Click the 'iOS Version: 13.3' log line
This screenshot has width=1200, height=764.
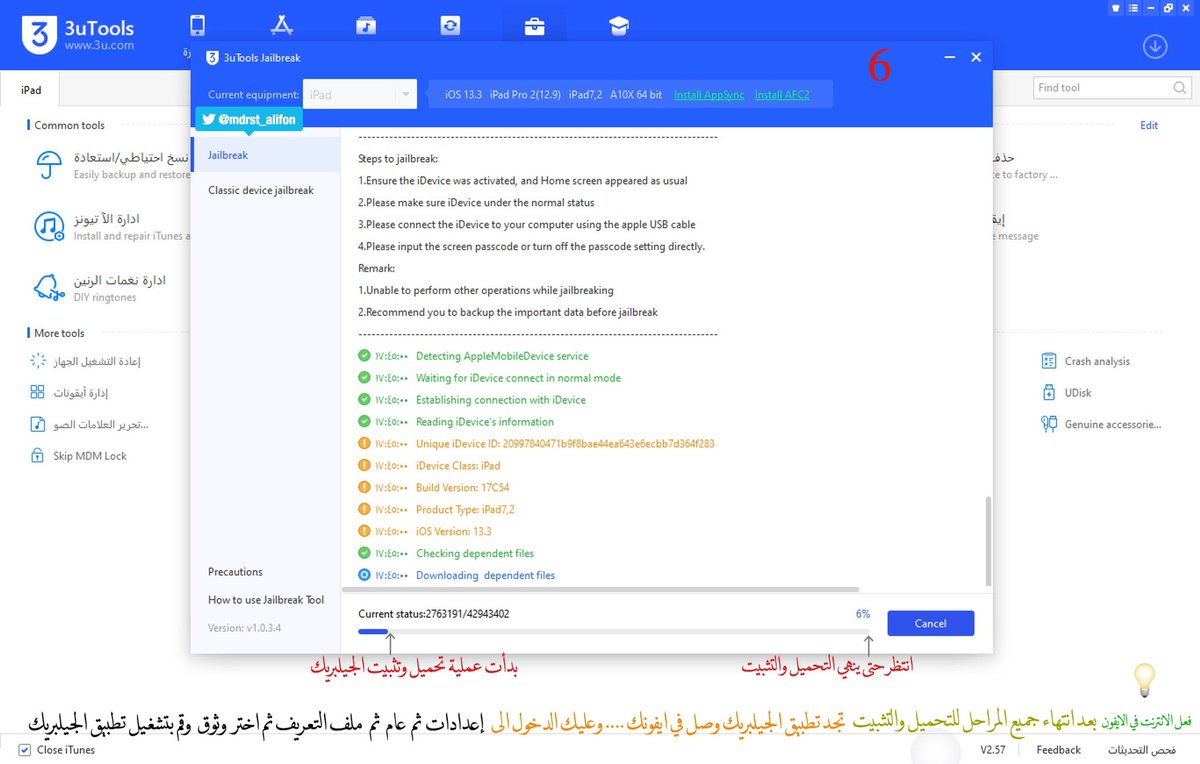coord(454,531)
